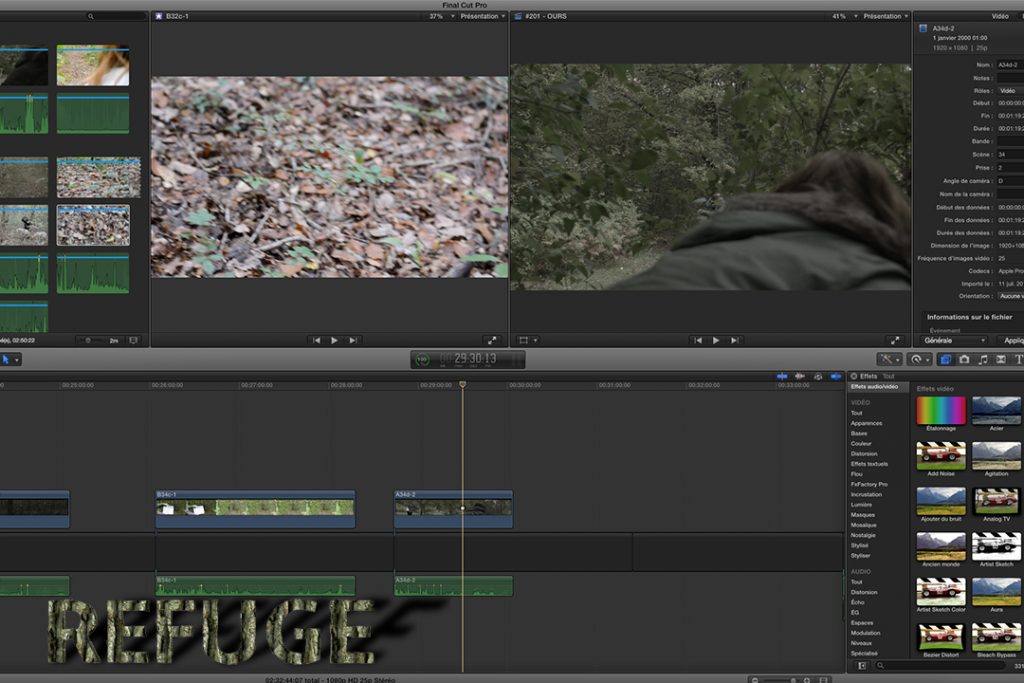Open the Photos browser camera icon

tap(963, 359)
